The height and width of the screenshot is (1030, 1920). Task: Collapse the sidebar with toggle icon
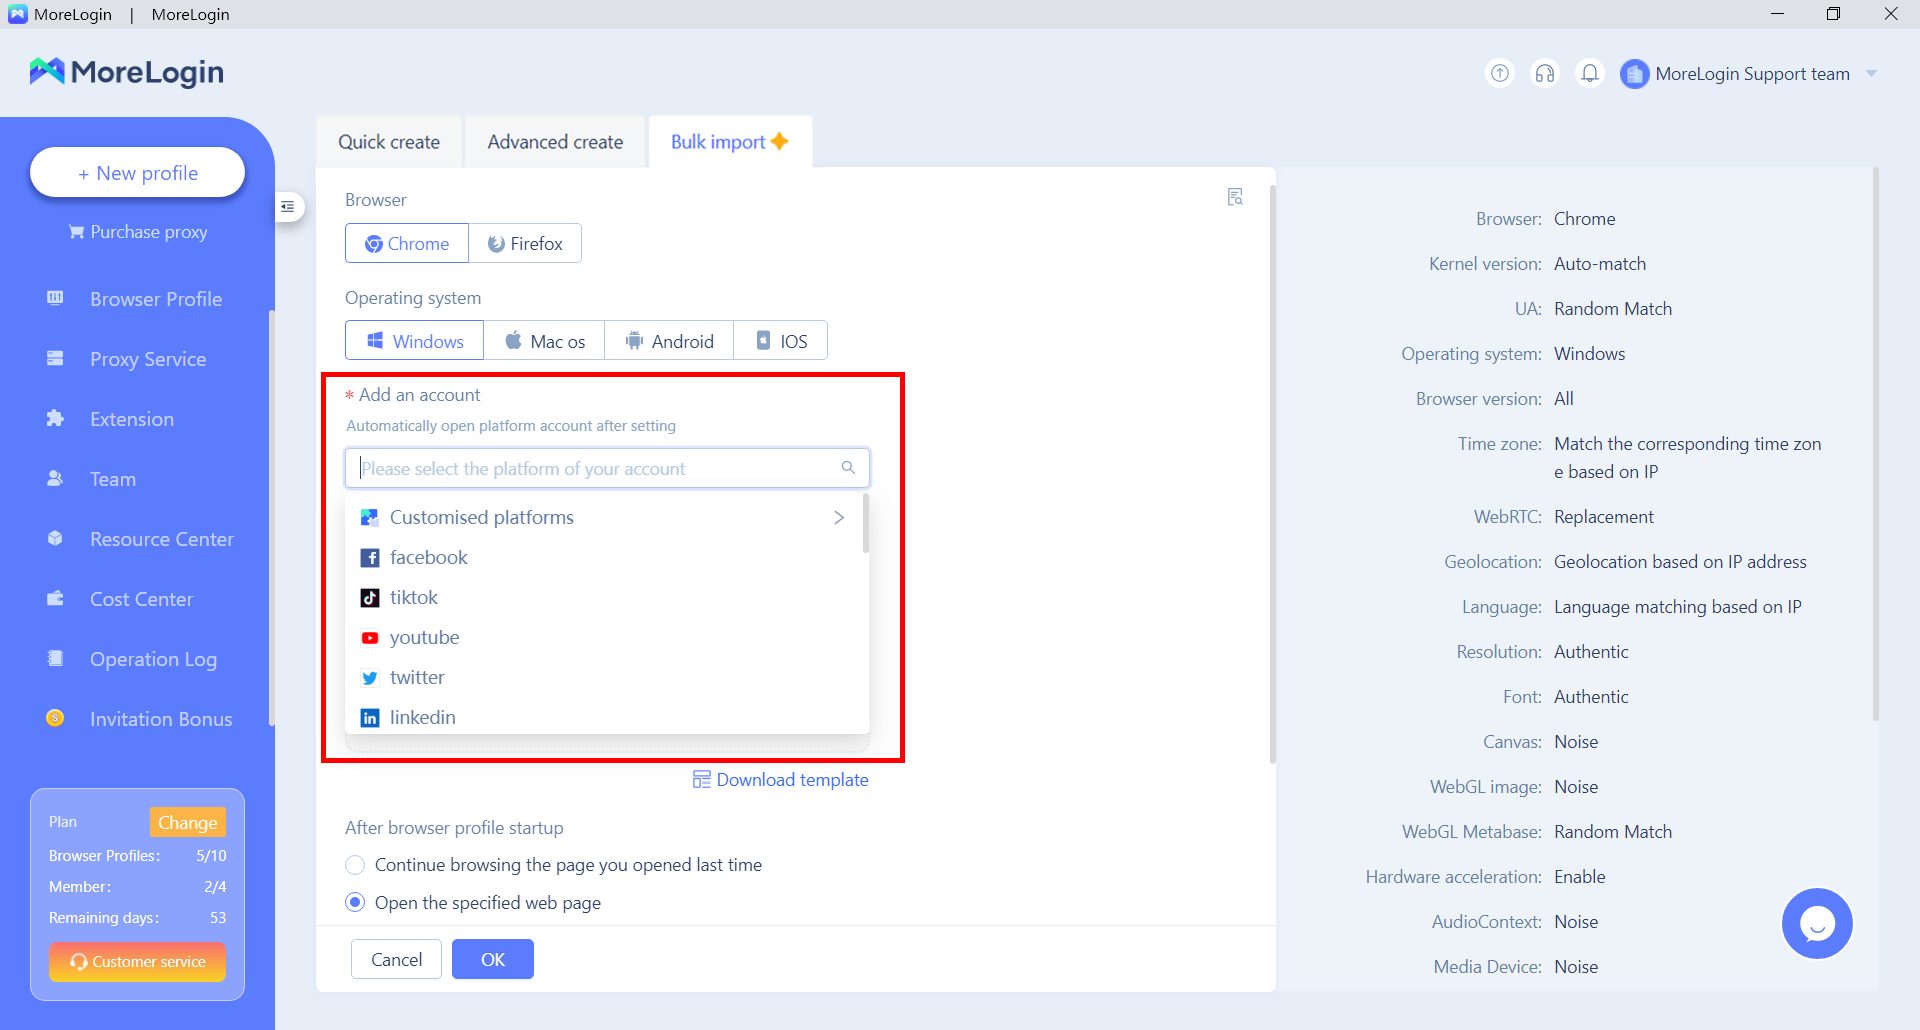288,207
